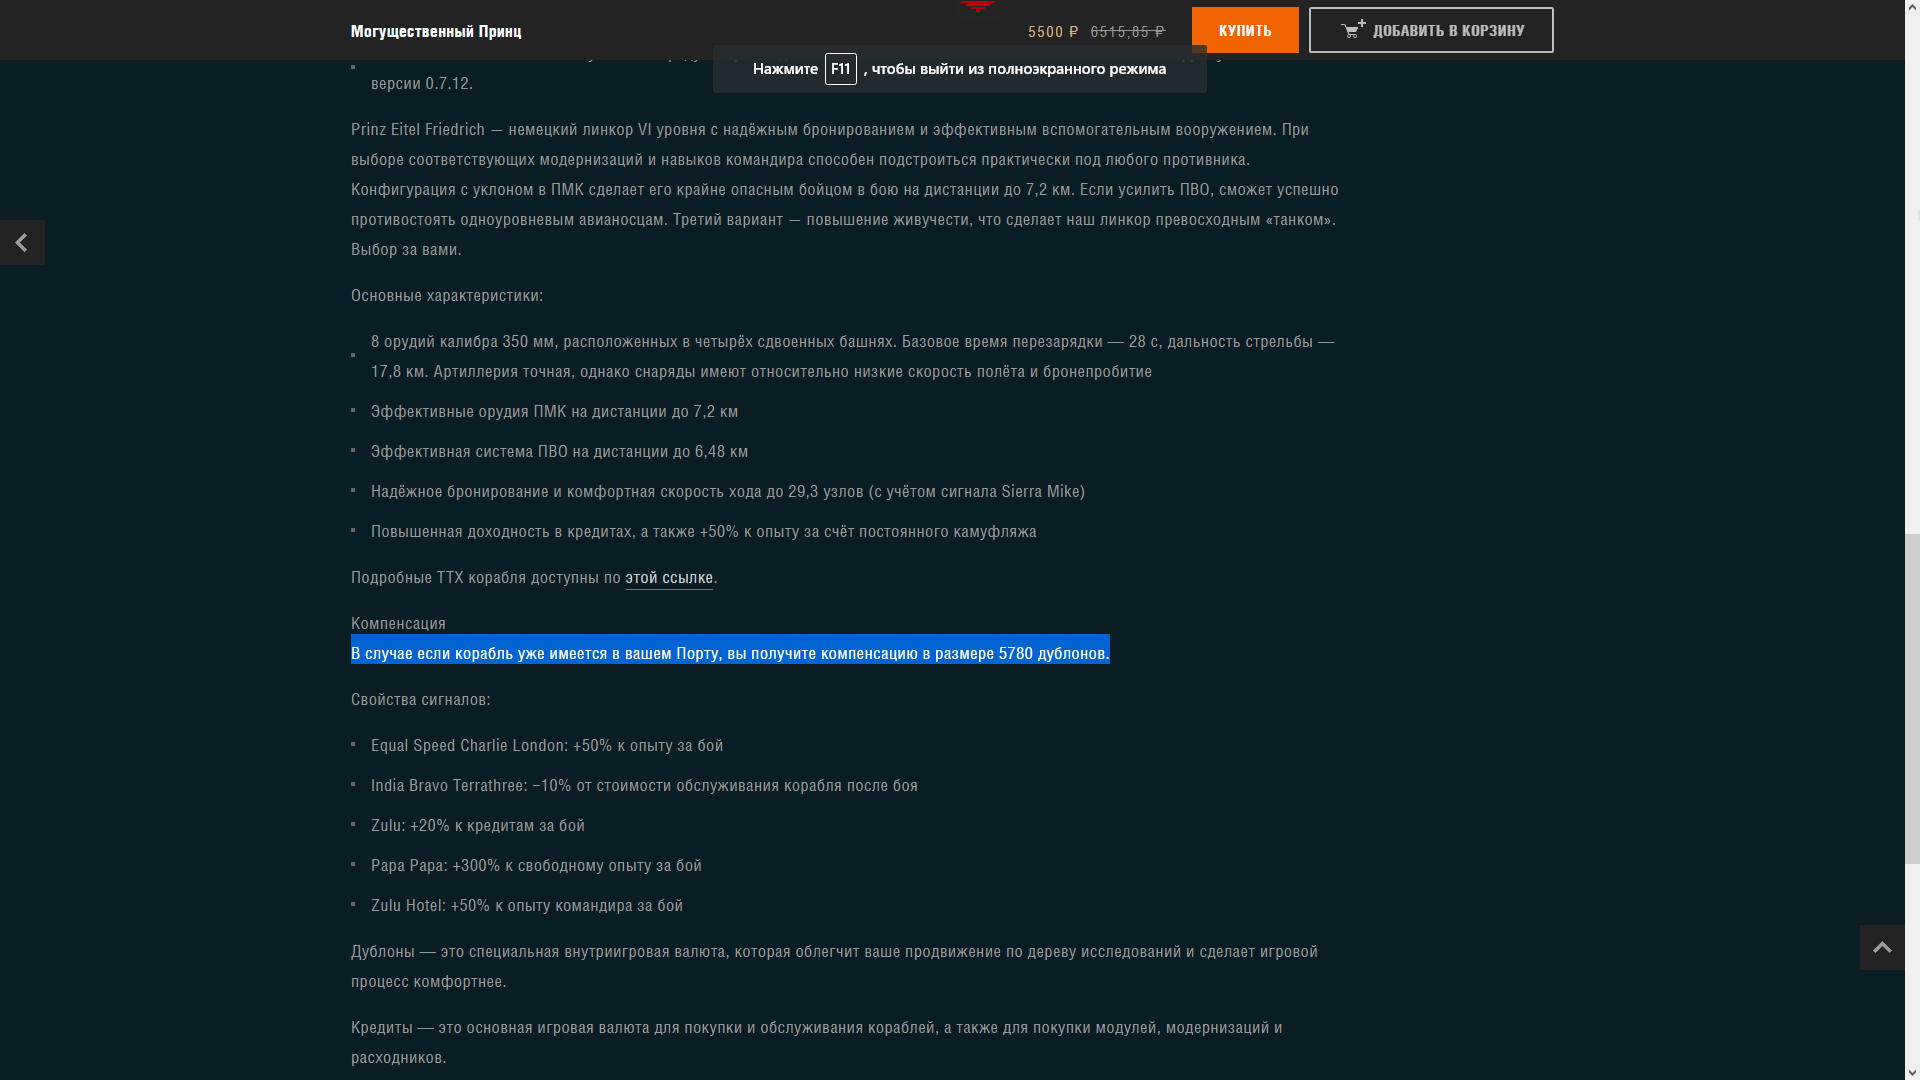This screenshot has width=1920, height=1080.
Task: Click the версии 0.7.12 text
Action: [x=422, y=83]
